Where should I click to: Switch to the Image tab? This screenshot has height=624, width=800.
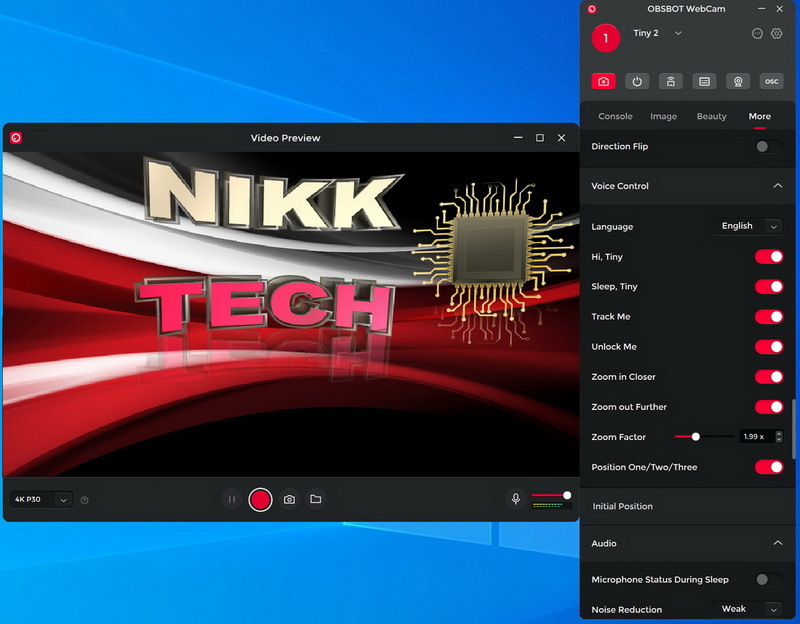(663, 116)
